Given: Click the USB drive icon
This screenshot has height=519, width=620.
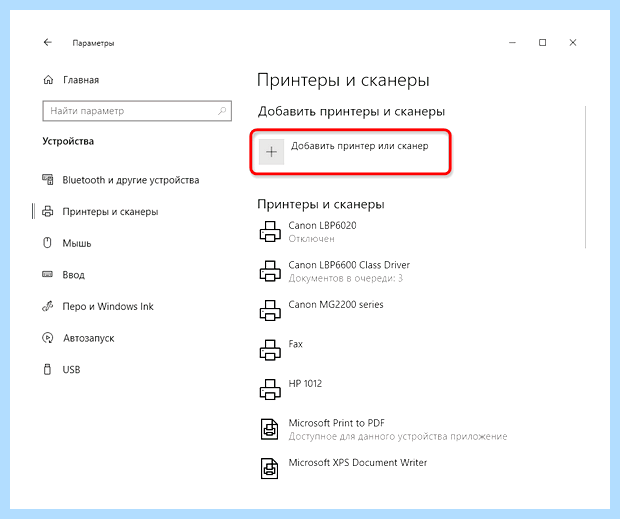Looking at the screenshot, I should [x=47, y=370].
